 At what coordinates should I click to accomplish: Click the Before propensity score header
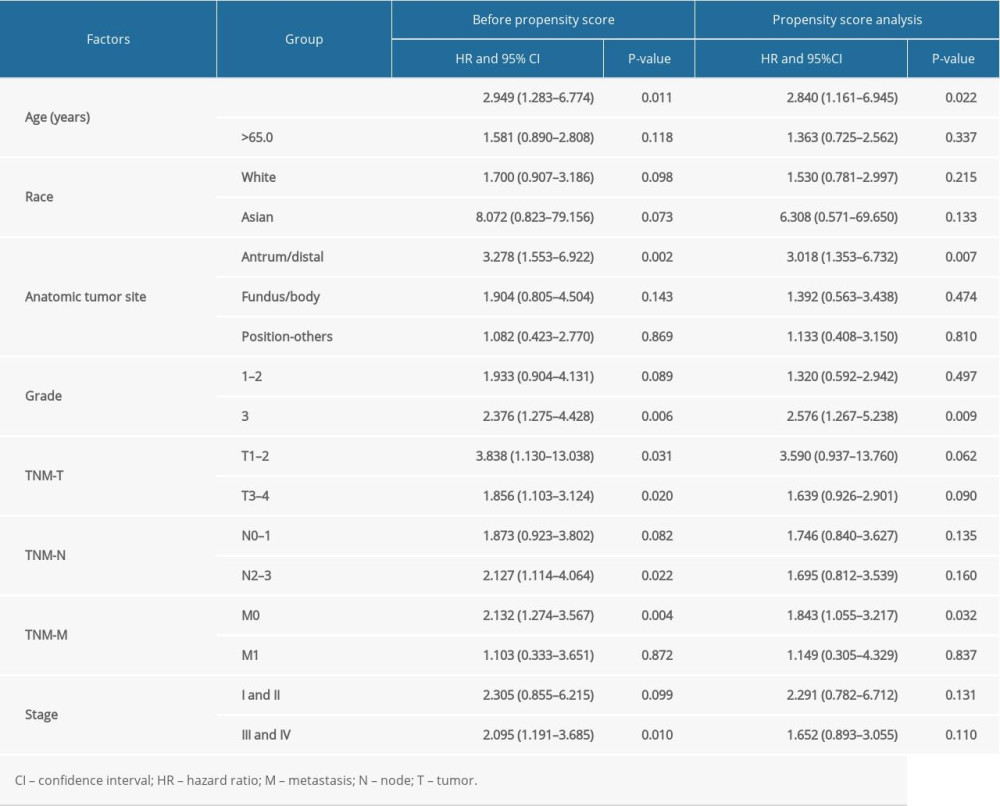point(544,18)
